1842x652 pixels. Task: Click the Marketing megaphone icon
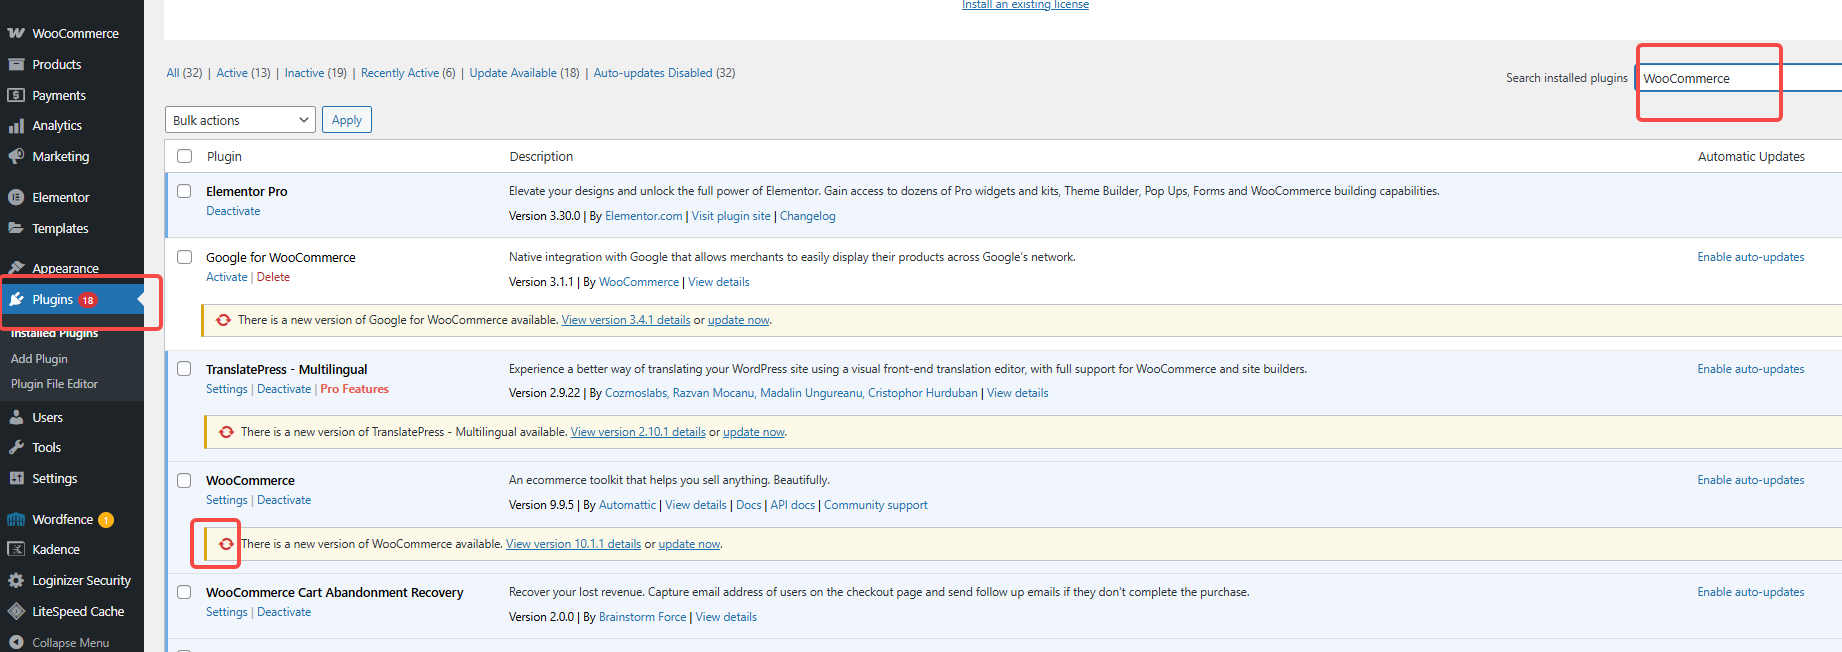click(x=16, y=157)
